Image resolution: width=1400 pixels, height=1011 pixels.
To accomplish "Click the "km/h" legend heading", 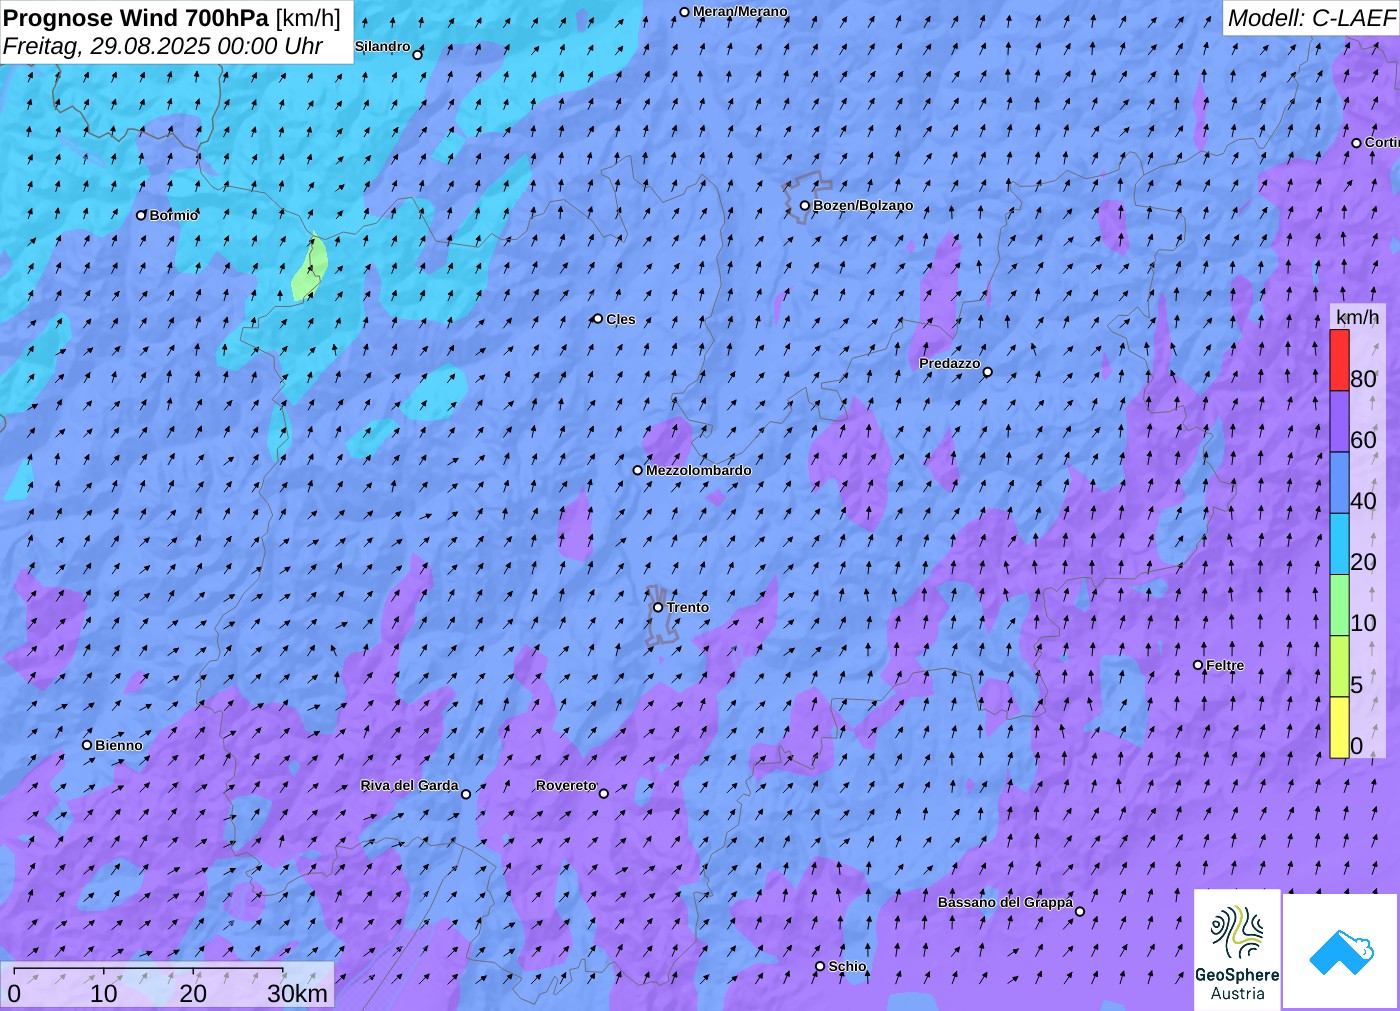I will pyautogui.click(x=1357, y=317).
